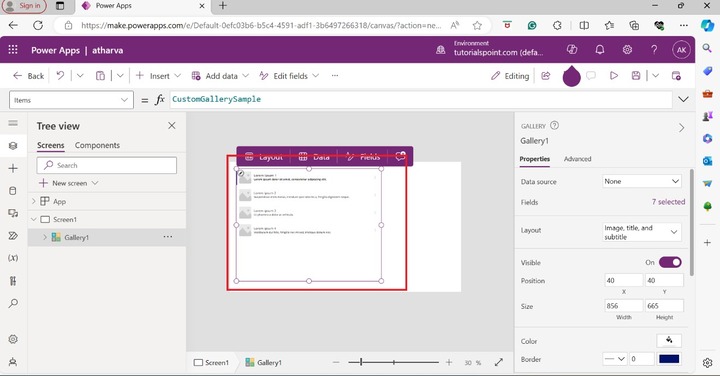Expand the App tree node
Viewport: 720px width, 376px height.
click(x=34, y=201)
